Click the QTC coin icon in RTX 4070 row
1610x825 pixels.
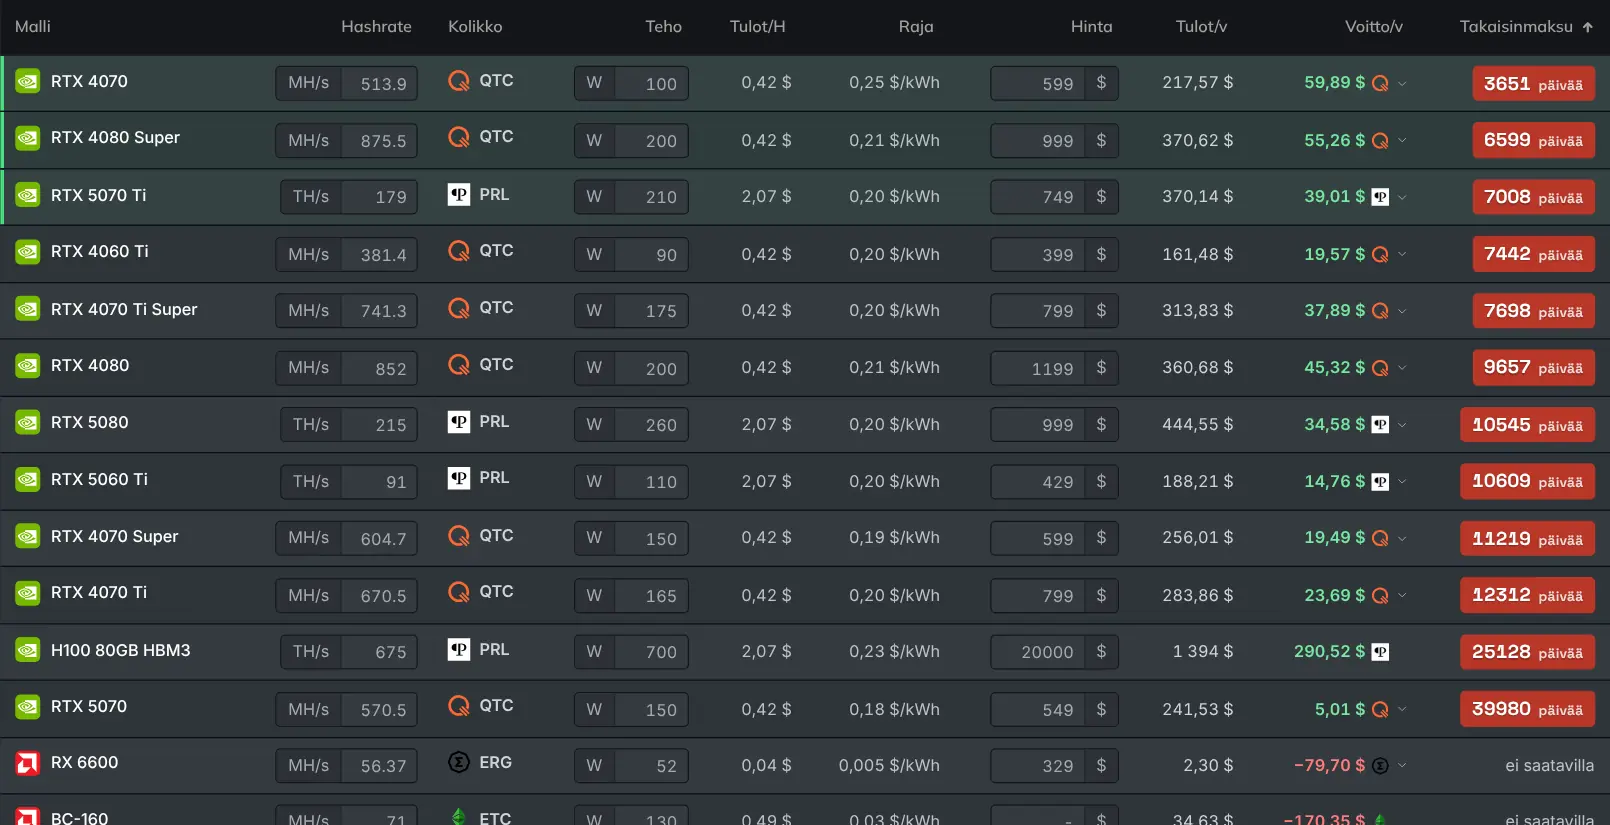point(459,81)
